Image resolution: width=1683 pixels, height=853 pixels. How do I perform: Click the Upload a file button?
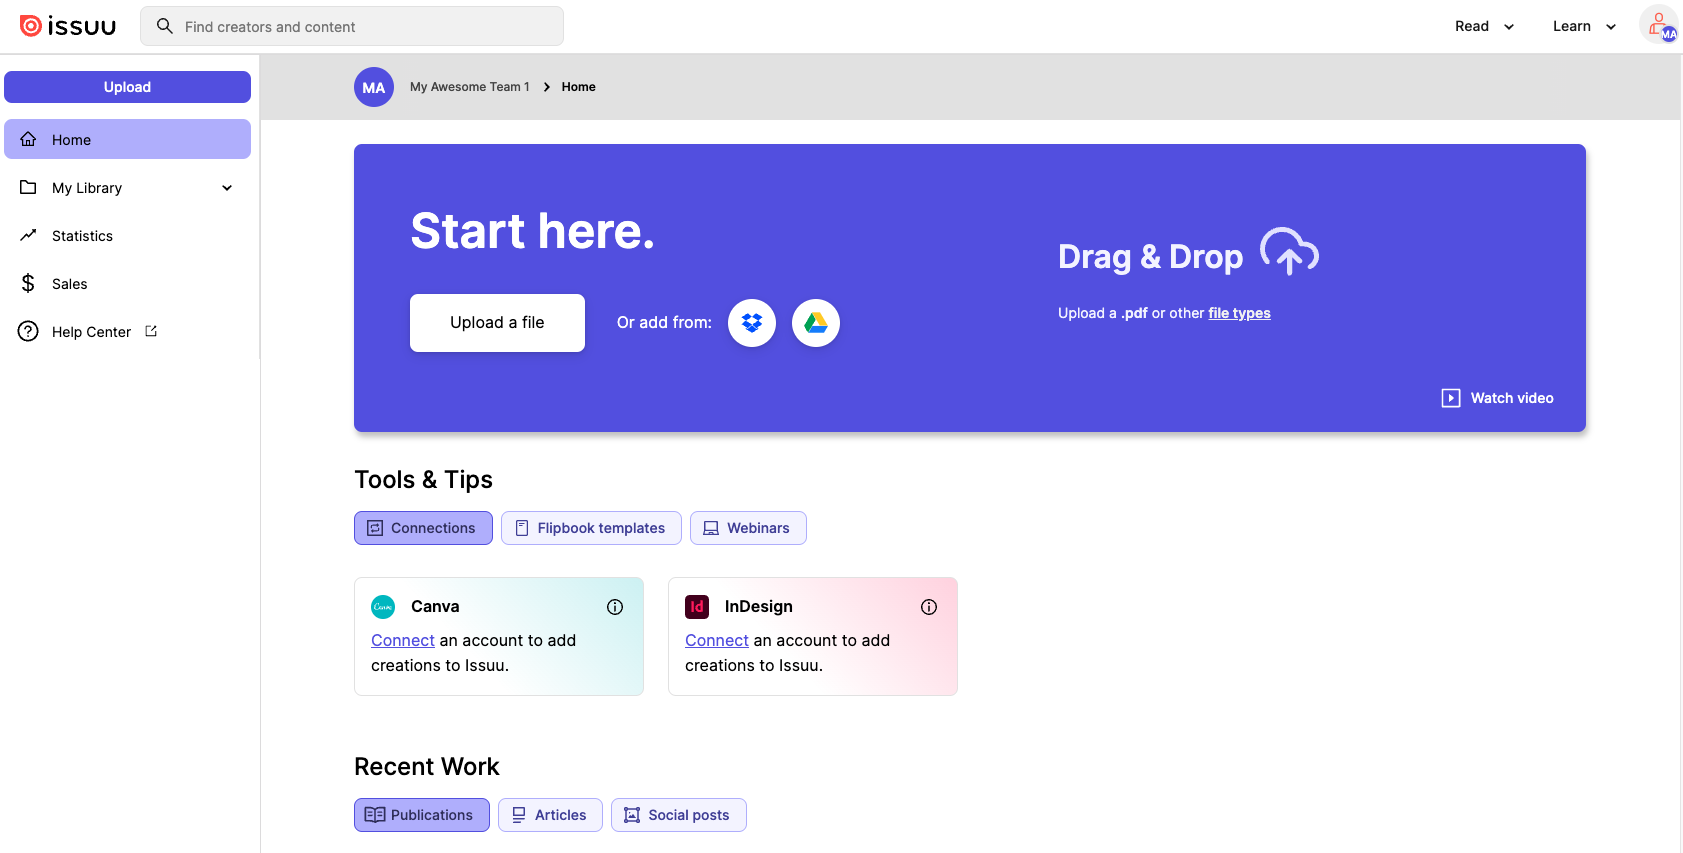[497, 323]
